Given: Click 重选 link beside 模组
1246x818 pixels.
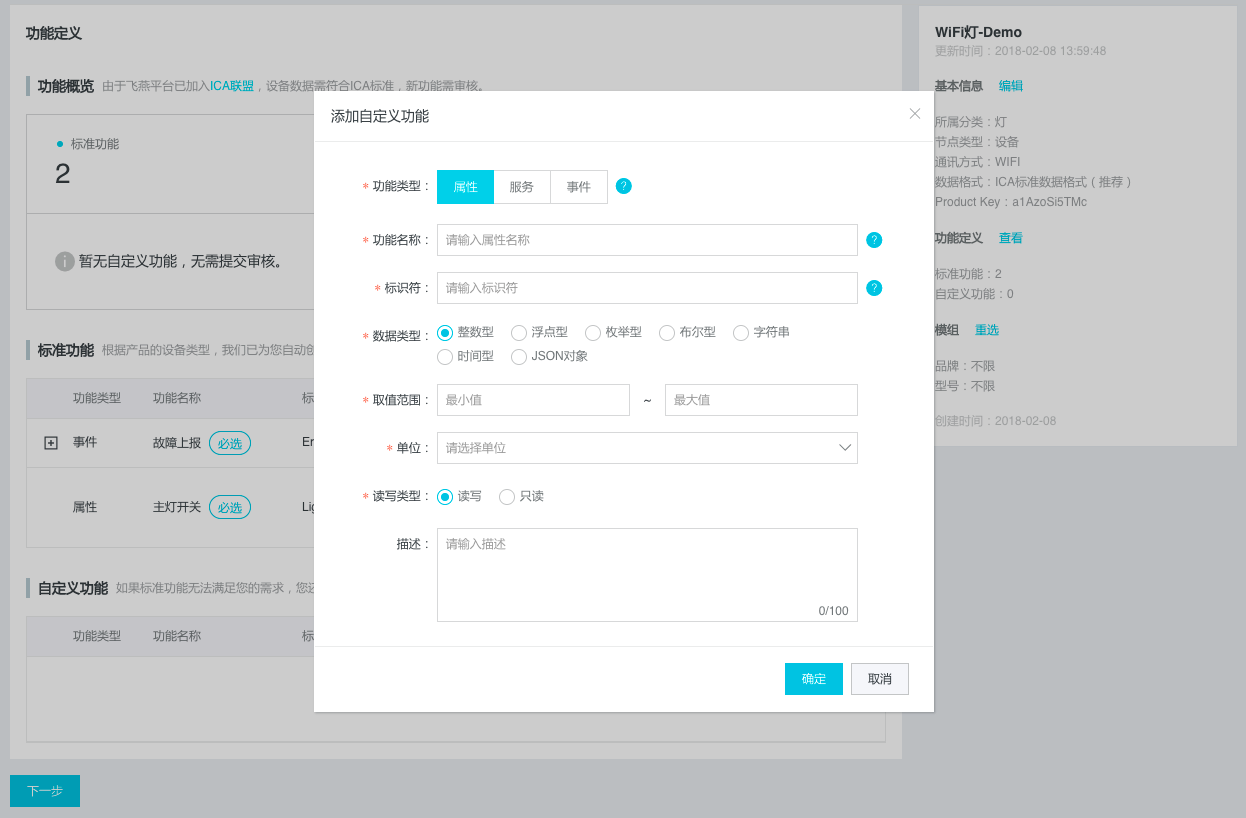Looking at the screenshot, I should (986, 330).
